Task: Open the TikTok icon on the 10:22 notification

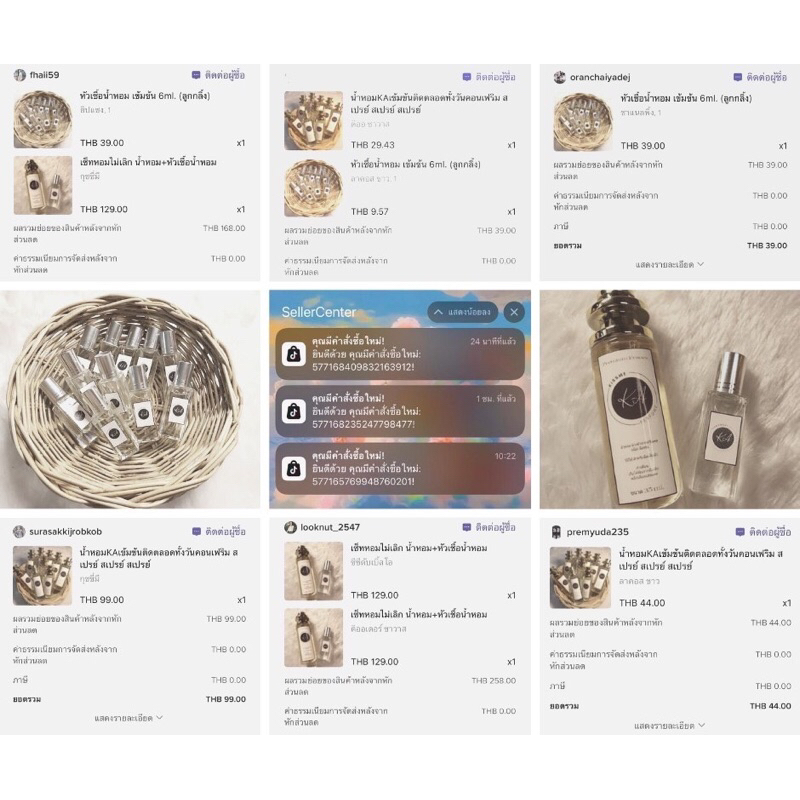Action: coord(293,468)
